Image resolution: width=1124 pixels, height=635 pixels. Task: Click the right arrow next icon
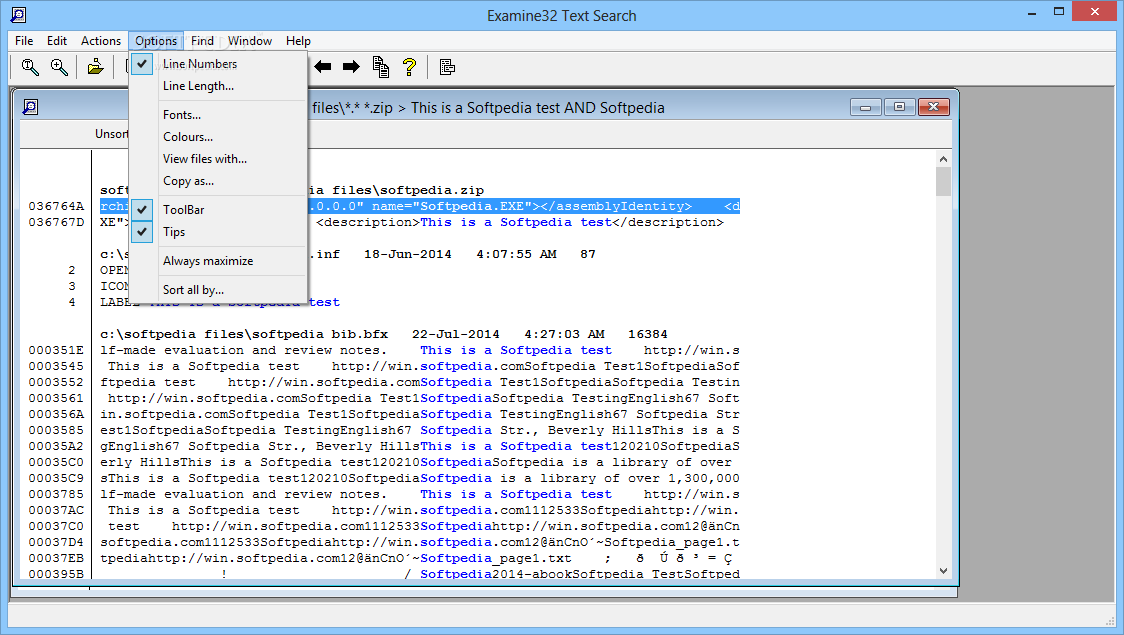click(351, 67)
